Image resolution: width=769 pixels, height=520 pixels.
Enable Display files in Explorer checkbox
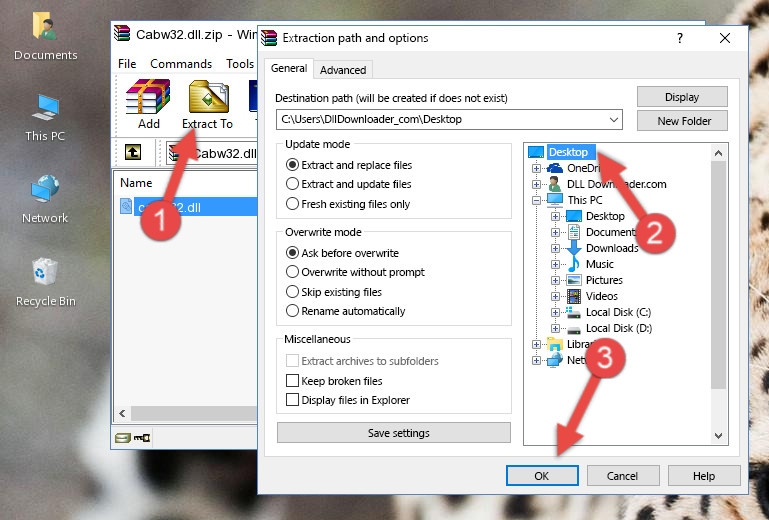point(292,400)
